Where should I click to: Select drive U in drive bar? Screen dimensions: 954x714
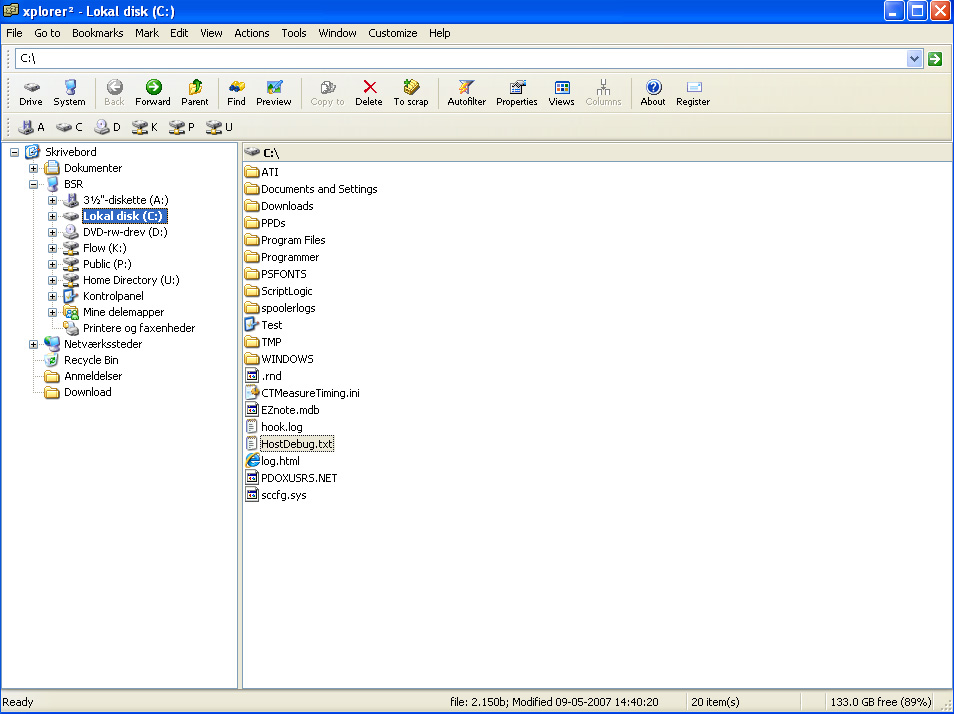(219, 127)
